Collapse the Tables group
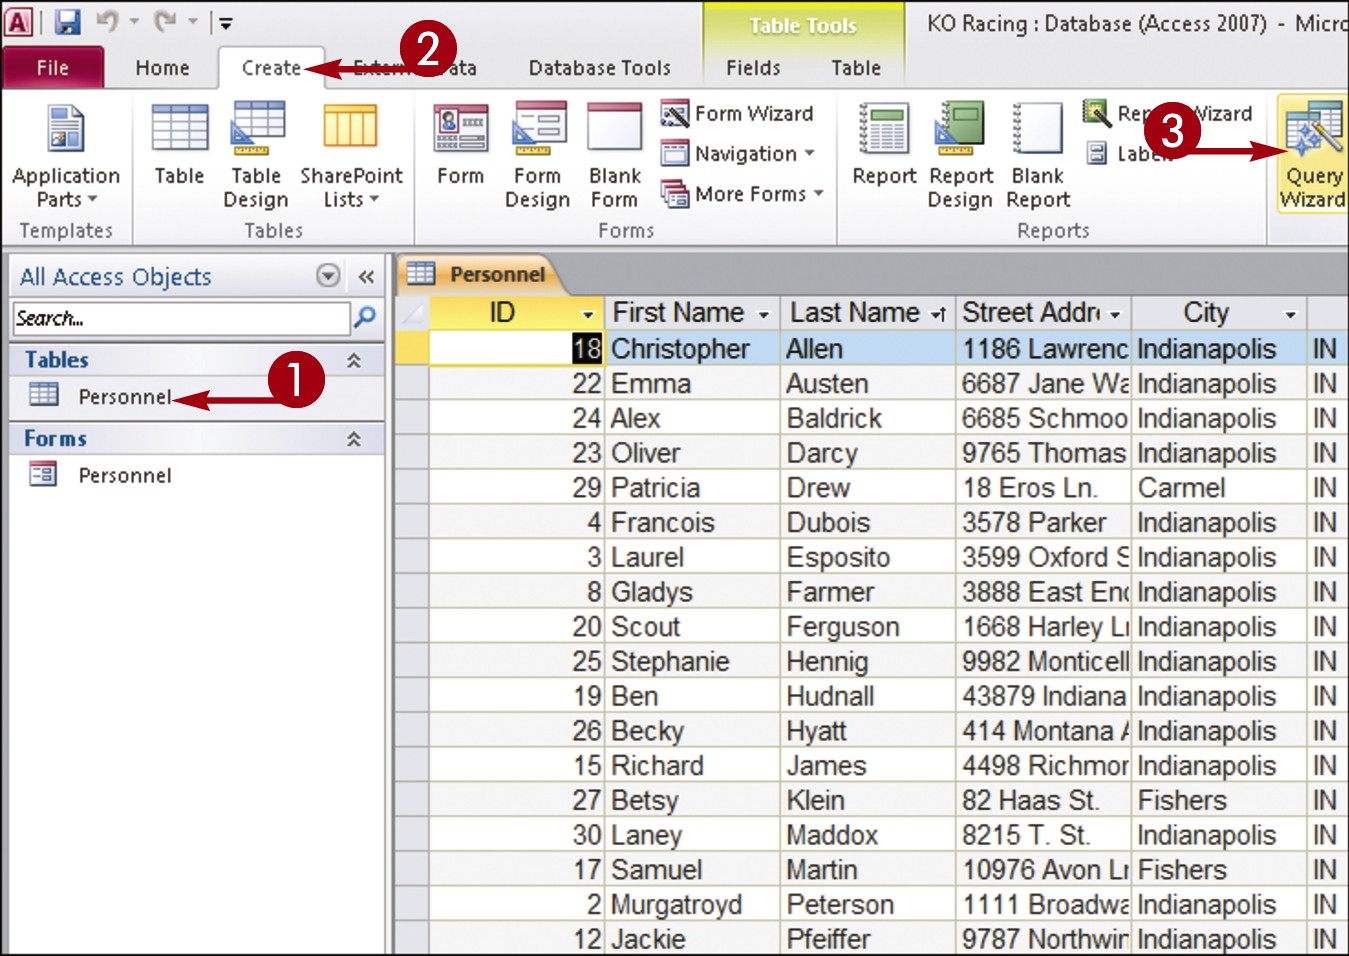1349x956 pixels. click(x=353, y=360)
